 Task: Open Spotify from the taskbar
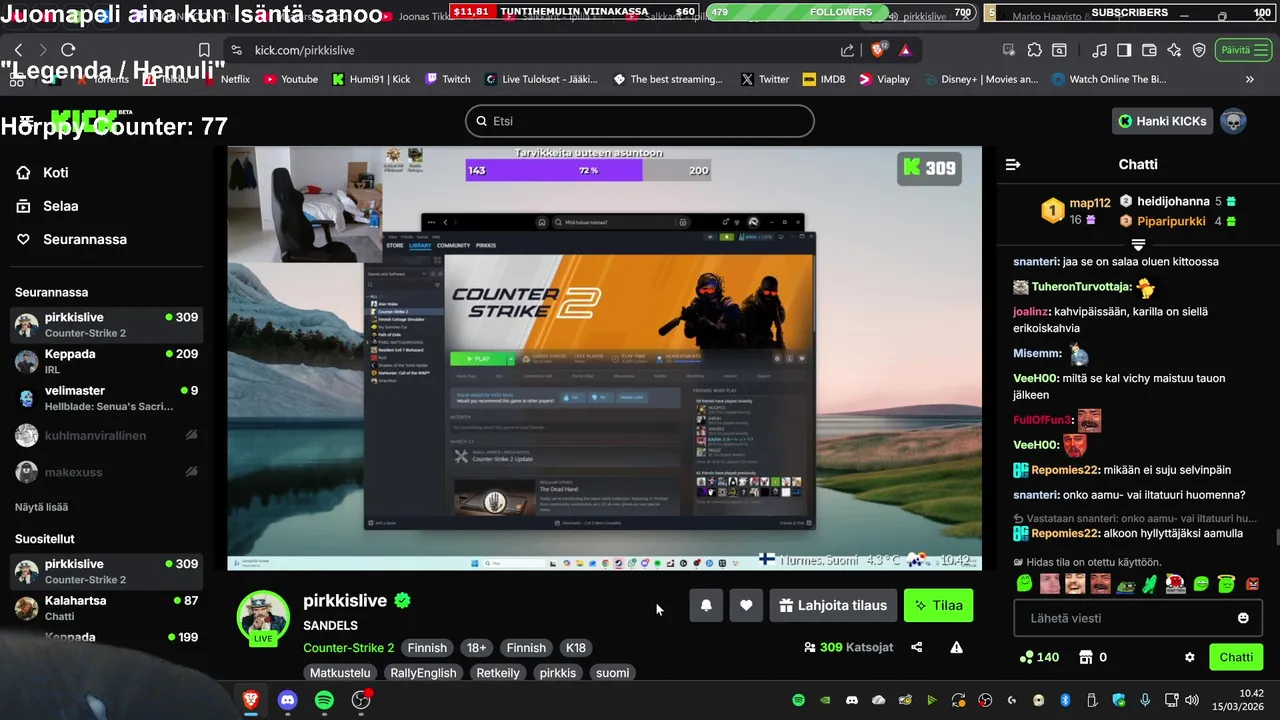(x=324, y=700)
